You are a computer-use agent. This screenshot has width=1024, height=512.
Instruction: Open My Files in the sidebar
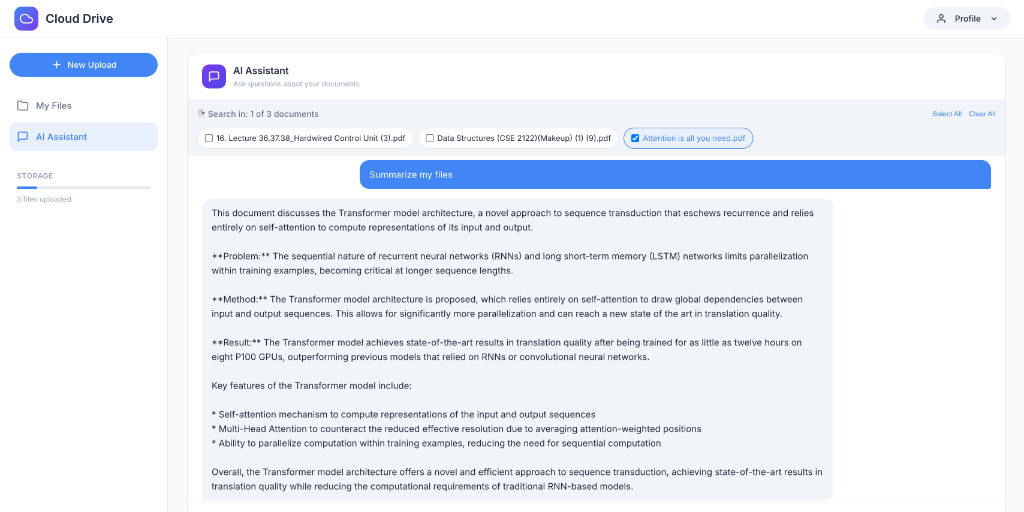point(54,106)
